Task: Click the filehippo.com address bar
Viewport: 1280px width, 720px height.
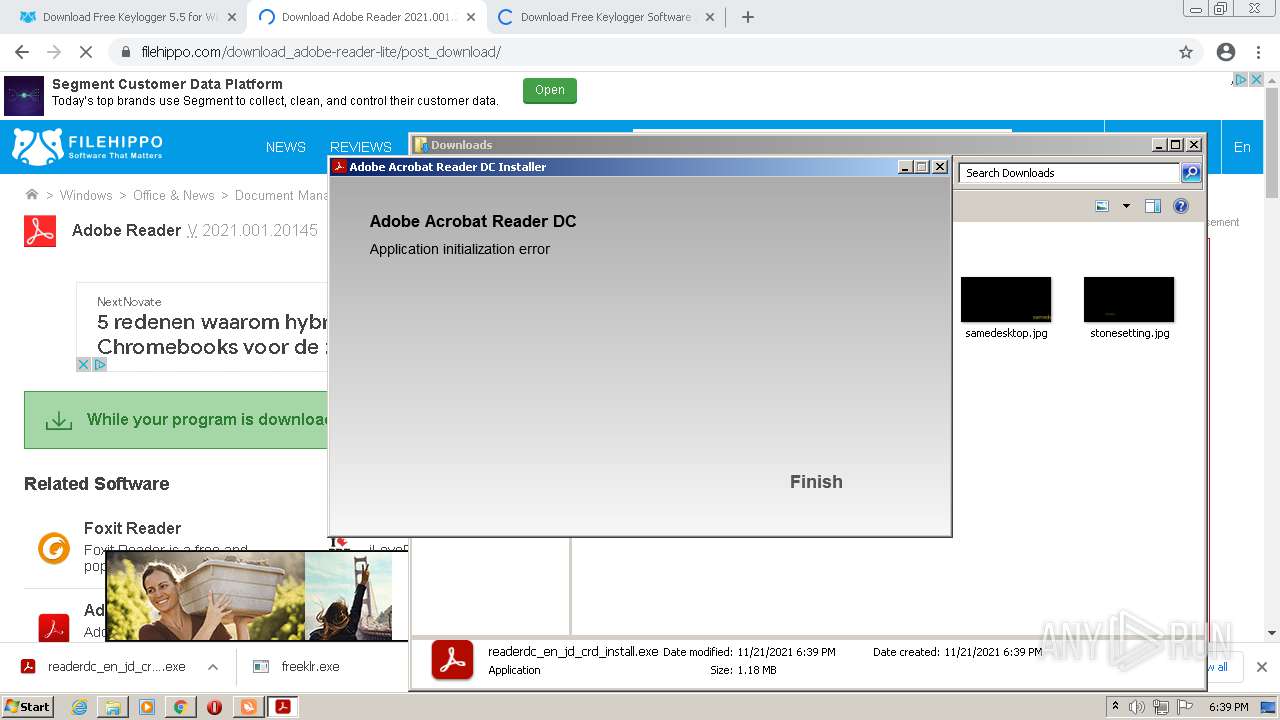Action: click(x=640, y=52)
